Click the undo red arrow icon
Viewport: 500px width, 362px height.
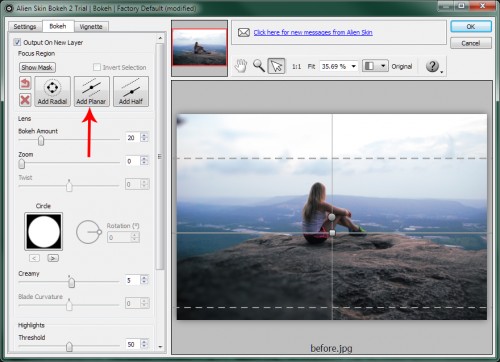point(25,83)
